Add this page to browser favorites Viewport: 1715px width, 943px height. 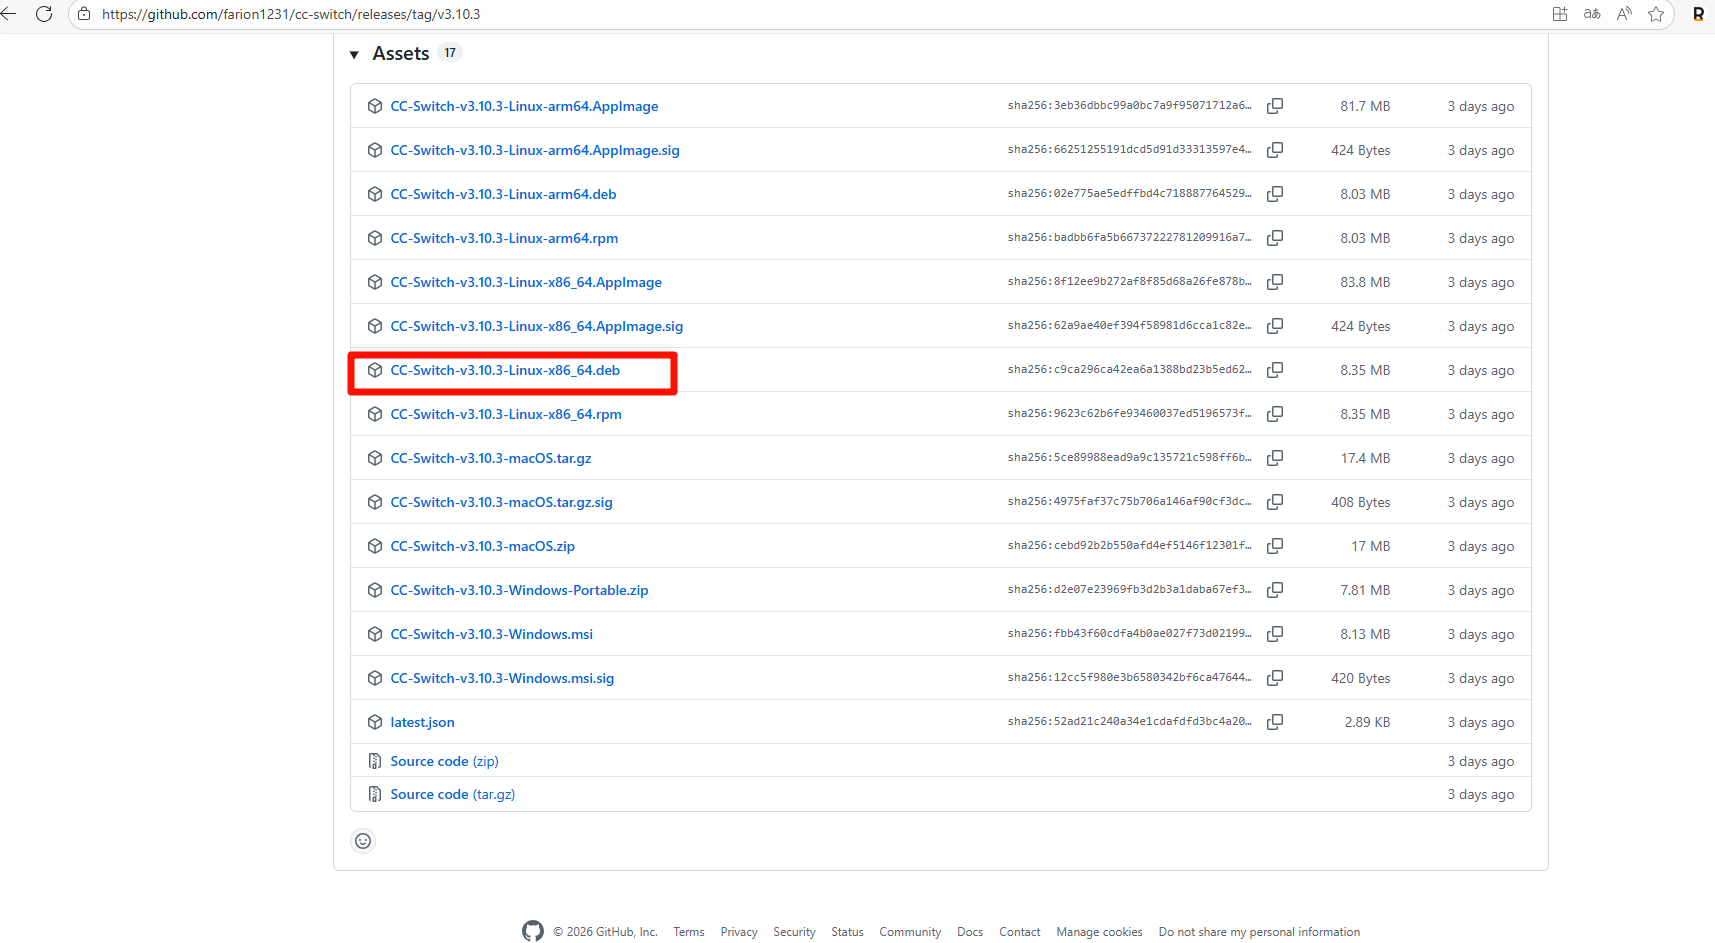click(1656, 14)
